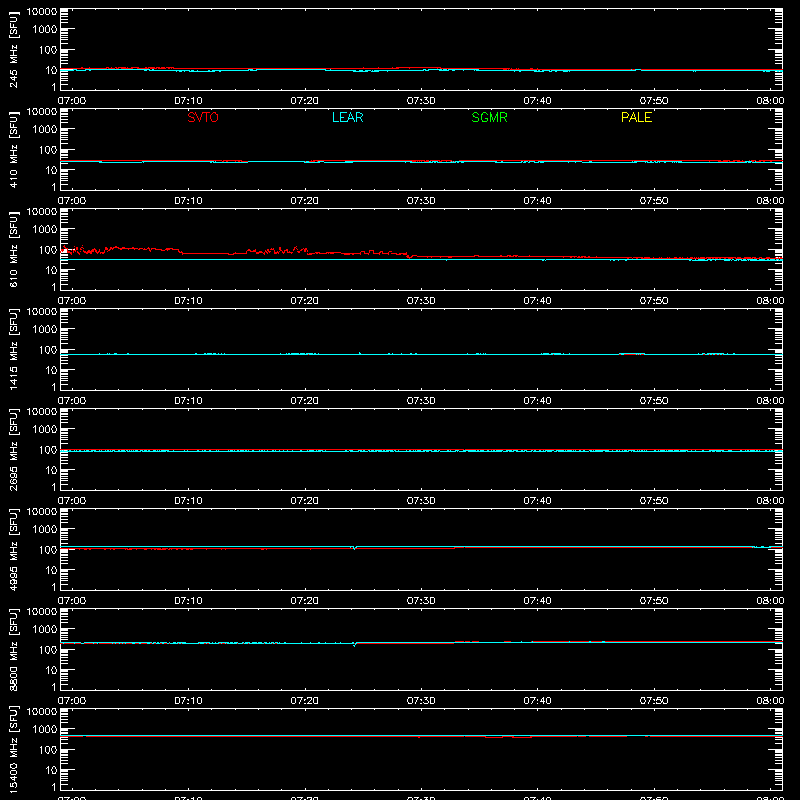Screen dimensions: 800x800
Task: Click the 1000 y-axis value on 610 MHz panel
Action: click(x=45, y=230)
